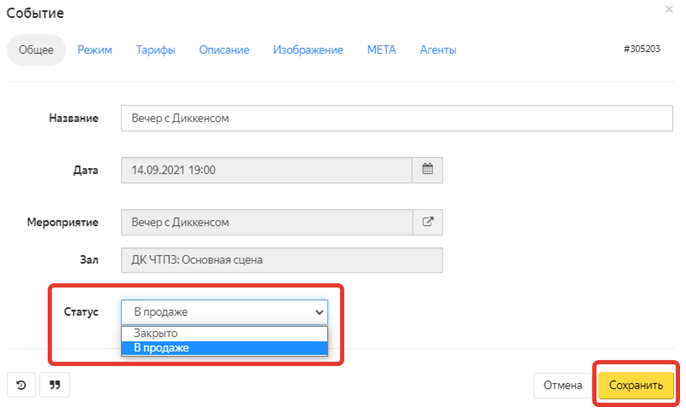Open the Агенты tab
686x408 pixels.
(x=438, y=50)
